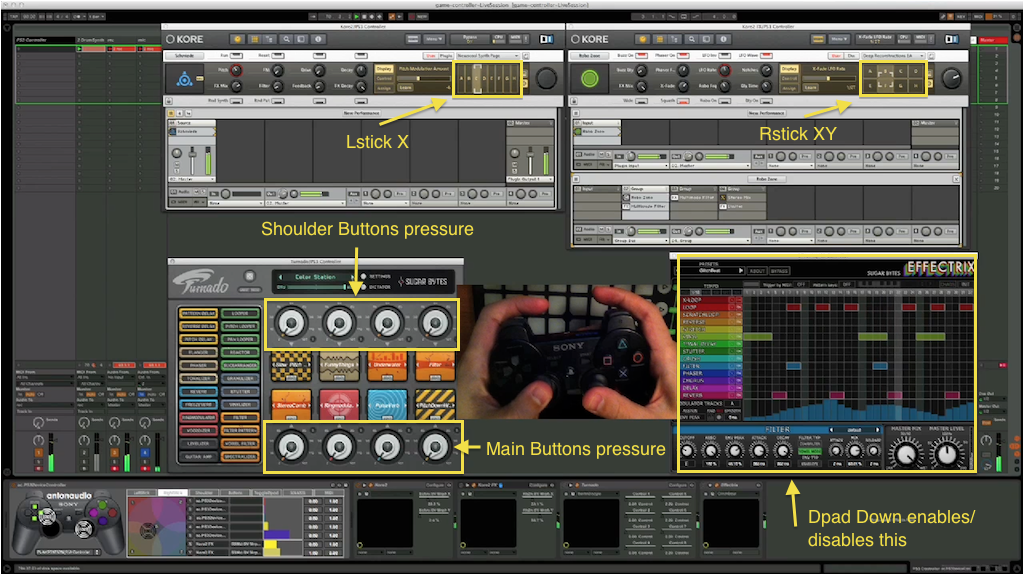Viewport: 1024px width, 575px height.
Task: Select the StereoComb effect slot in Turnado
Action: [291, 404]
